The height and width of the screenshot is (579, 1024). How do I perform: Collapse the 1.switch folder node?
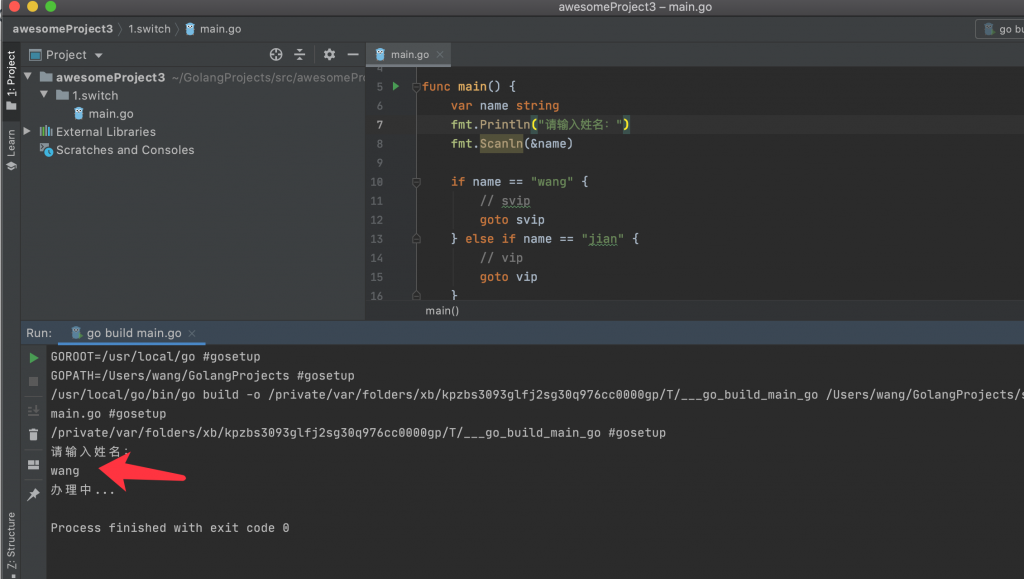click(x=44, y=95)
